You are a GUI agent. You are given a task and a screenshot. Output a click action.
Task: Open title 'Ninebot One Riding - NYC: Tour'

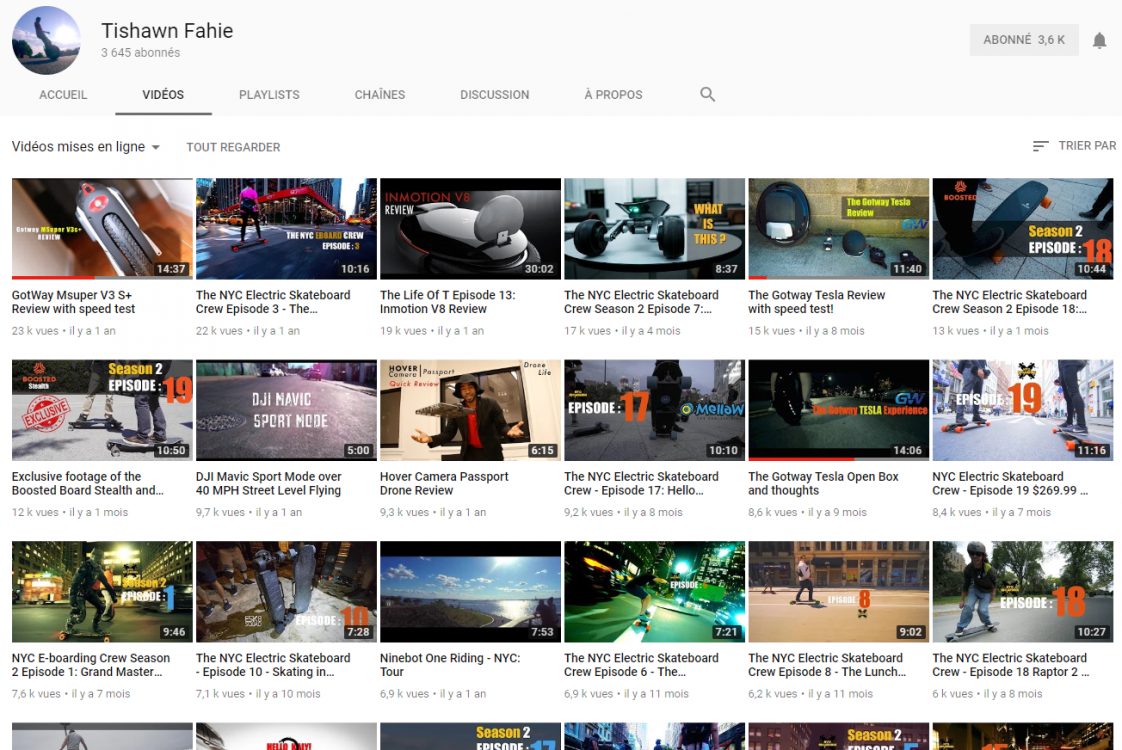point(450,665)
